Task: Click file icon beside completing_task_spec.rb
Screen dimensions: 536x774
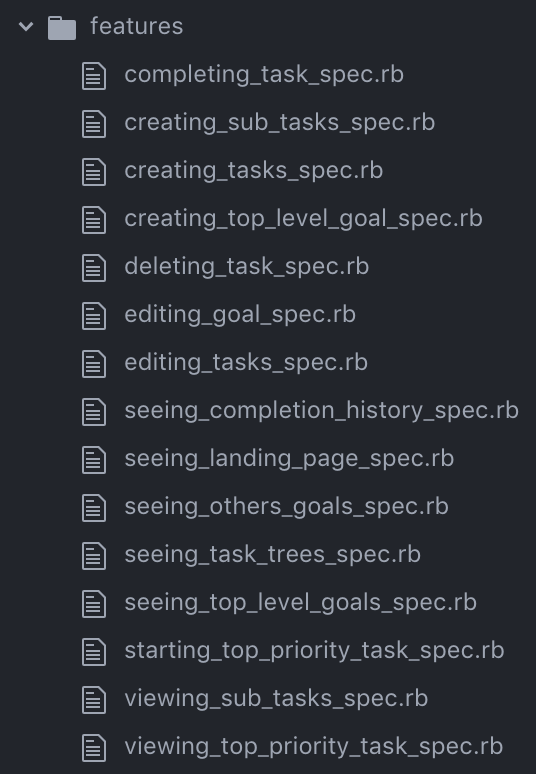Action: coord(94,76)
